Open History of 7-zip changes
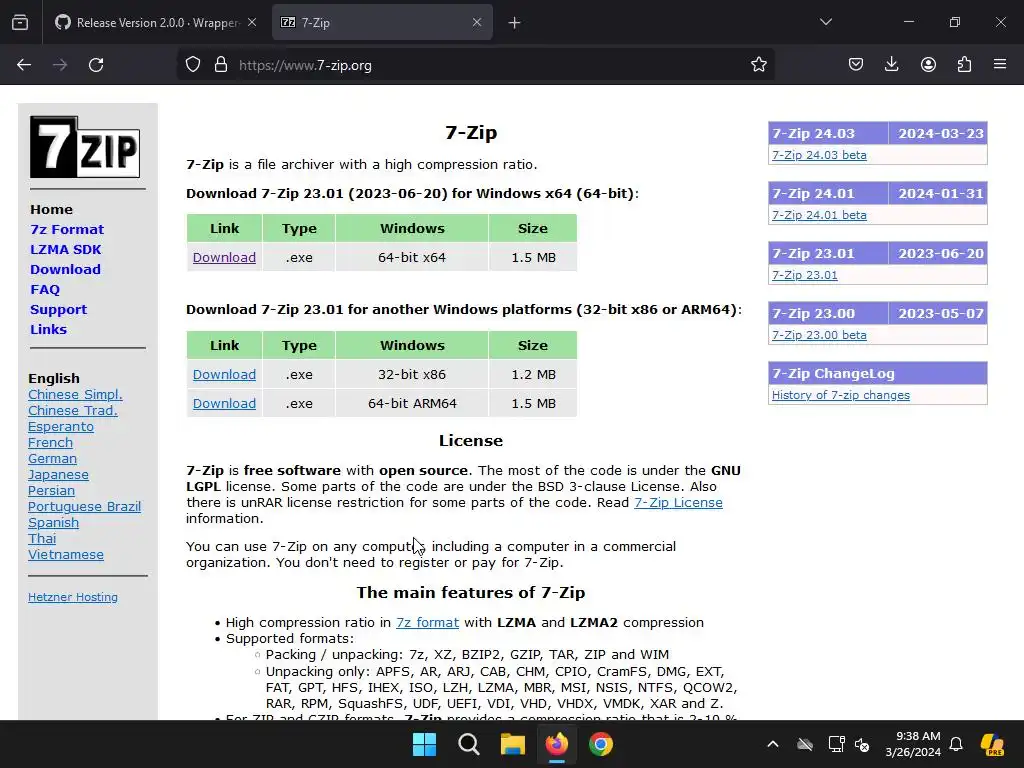The width and height of the screenshot is (1024, 768). coord(840,395)
